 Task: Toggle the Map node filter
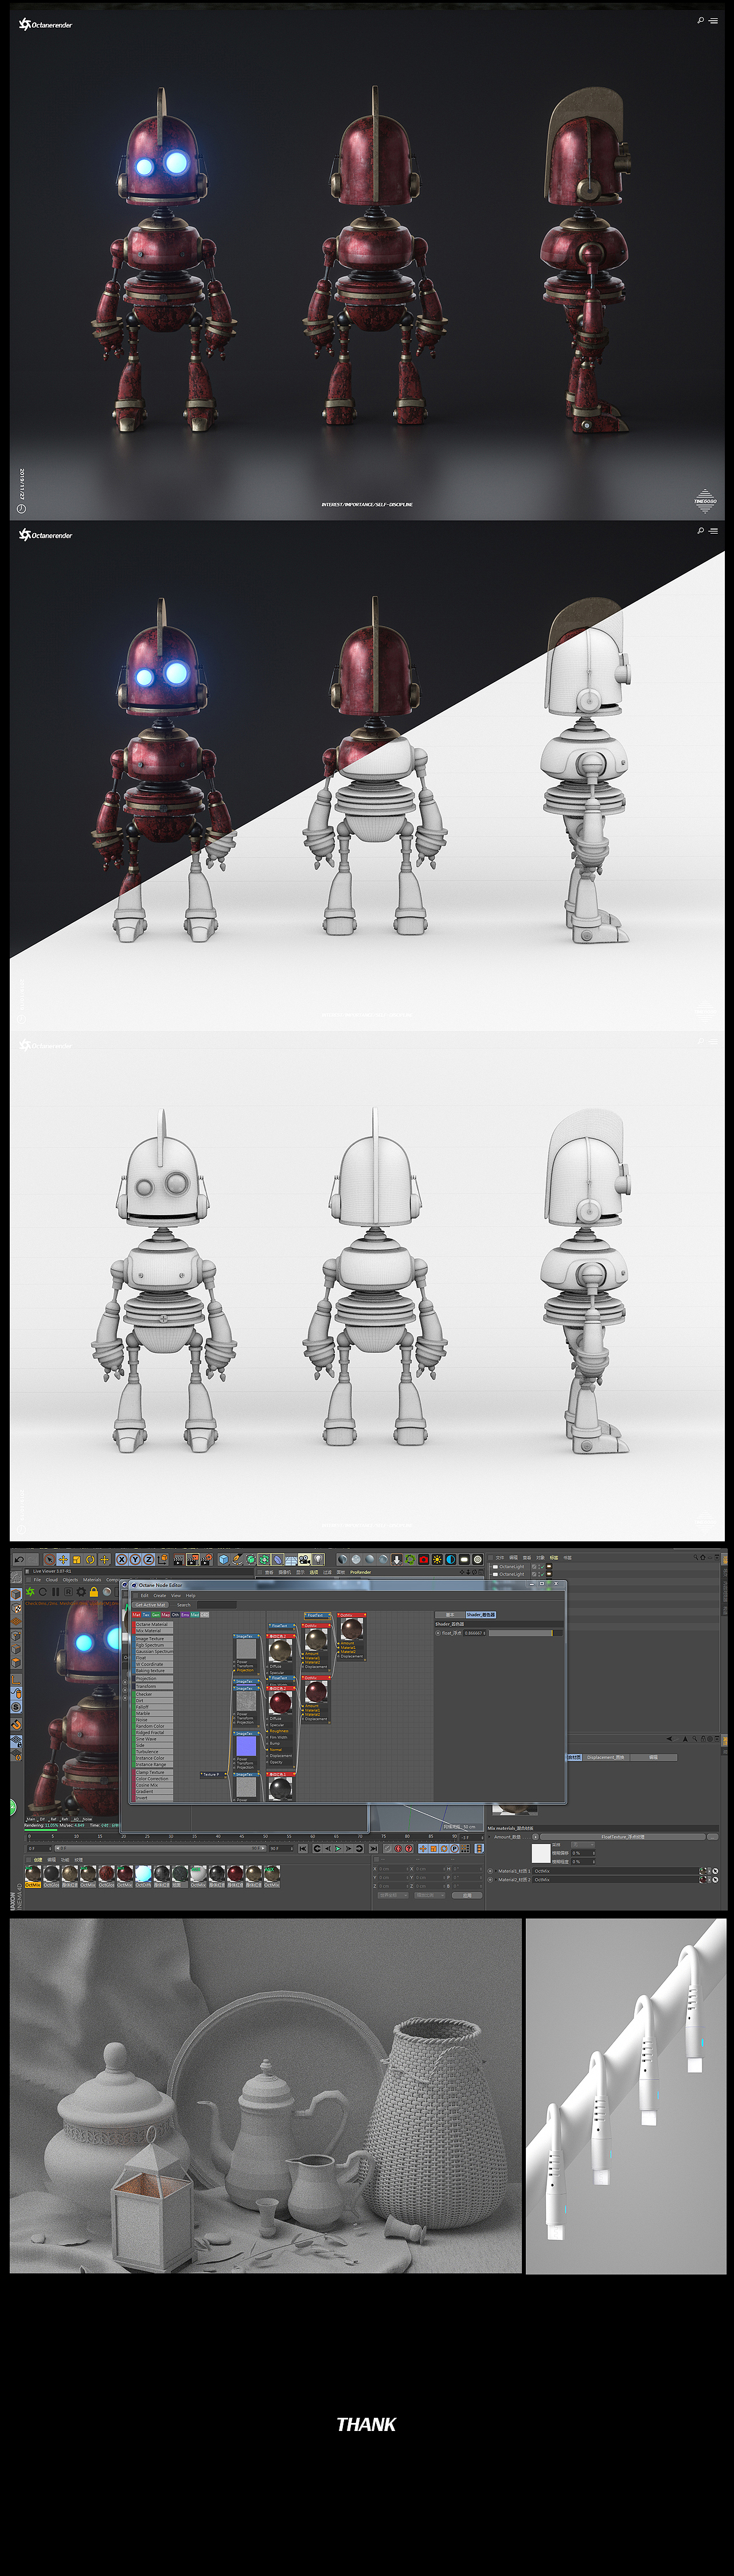165,1614
